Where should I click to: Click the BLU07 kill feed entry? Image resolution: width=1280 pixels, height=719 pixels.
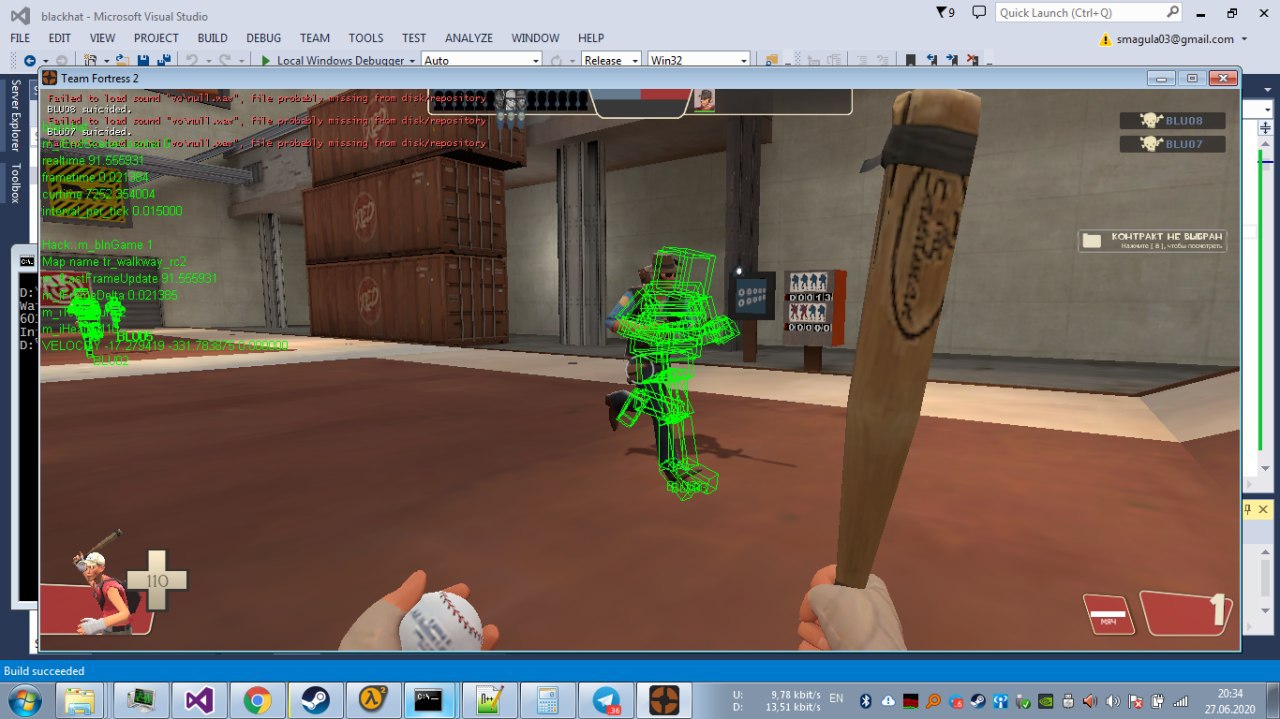[x=1172, y=144]
